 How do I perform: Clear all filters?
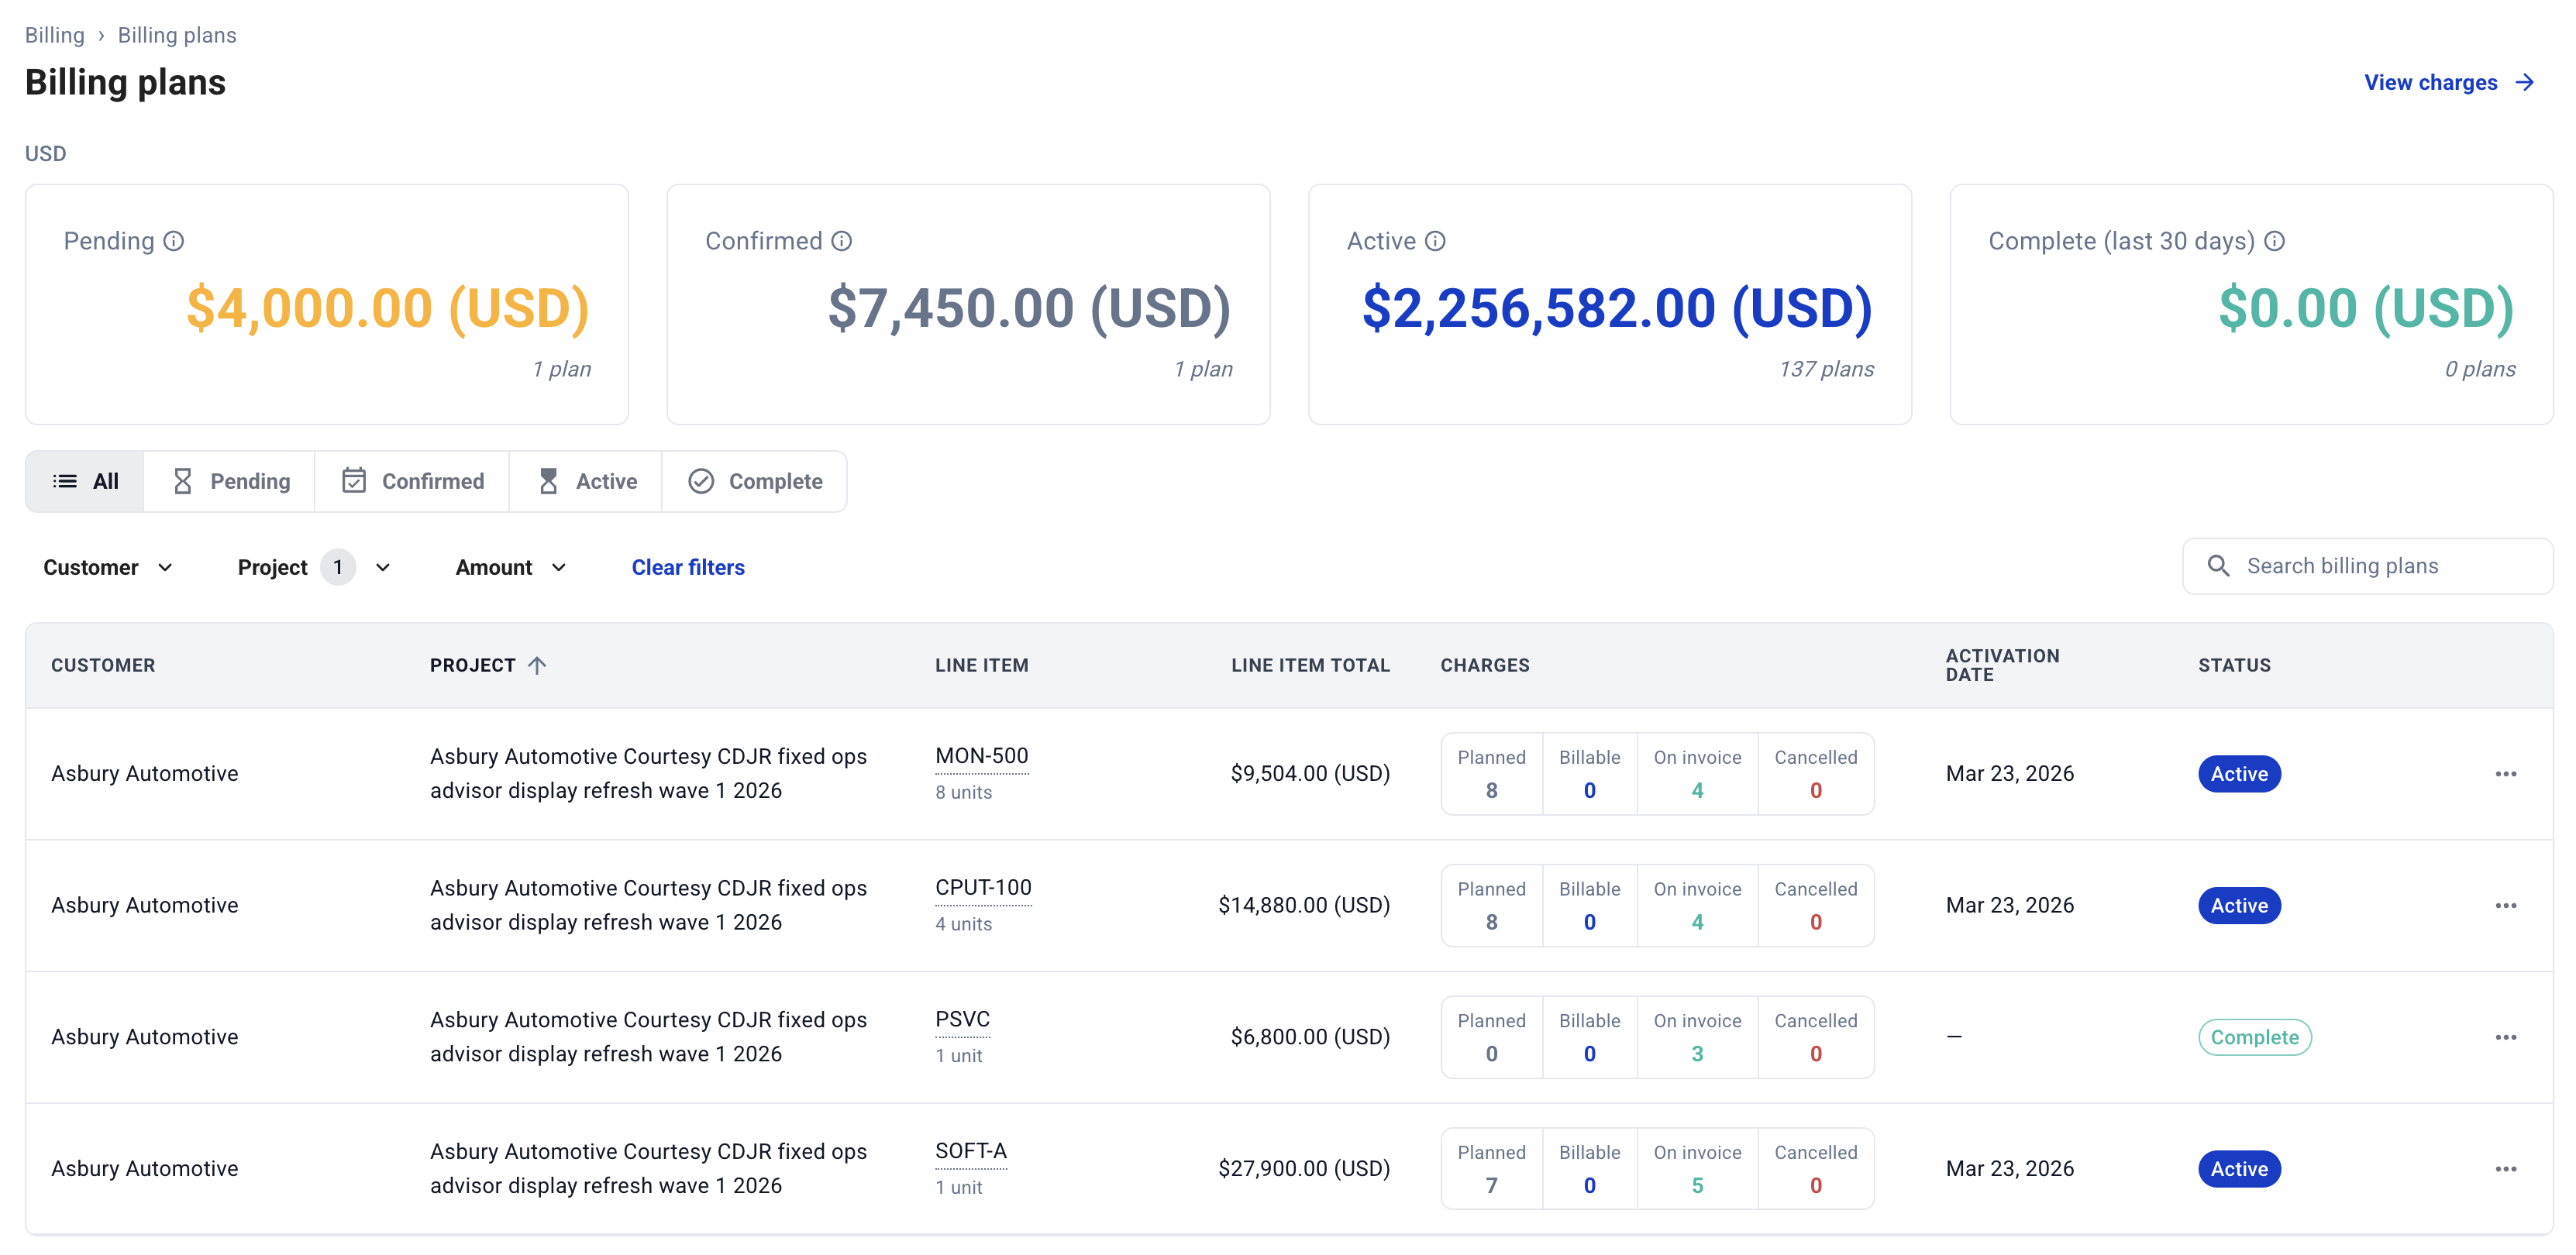click(x=688, y=568)
